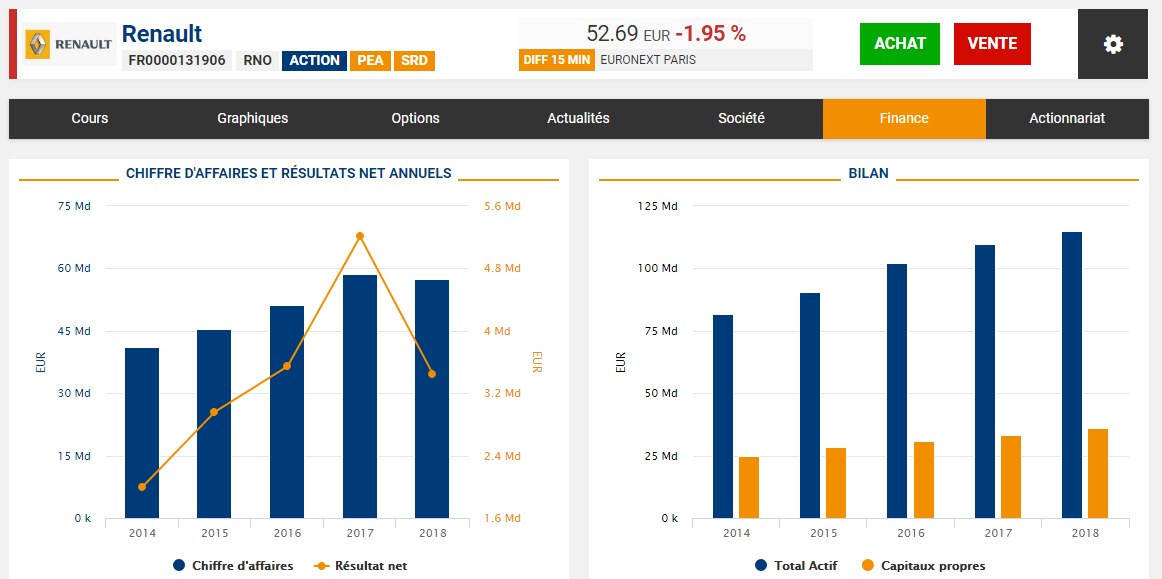Click the ACTION tag badge
1162x579 pixels.
[314, 61]
